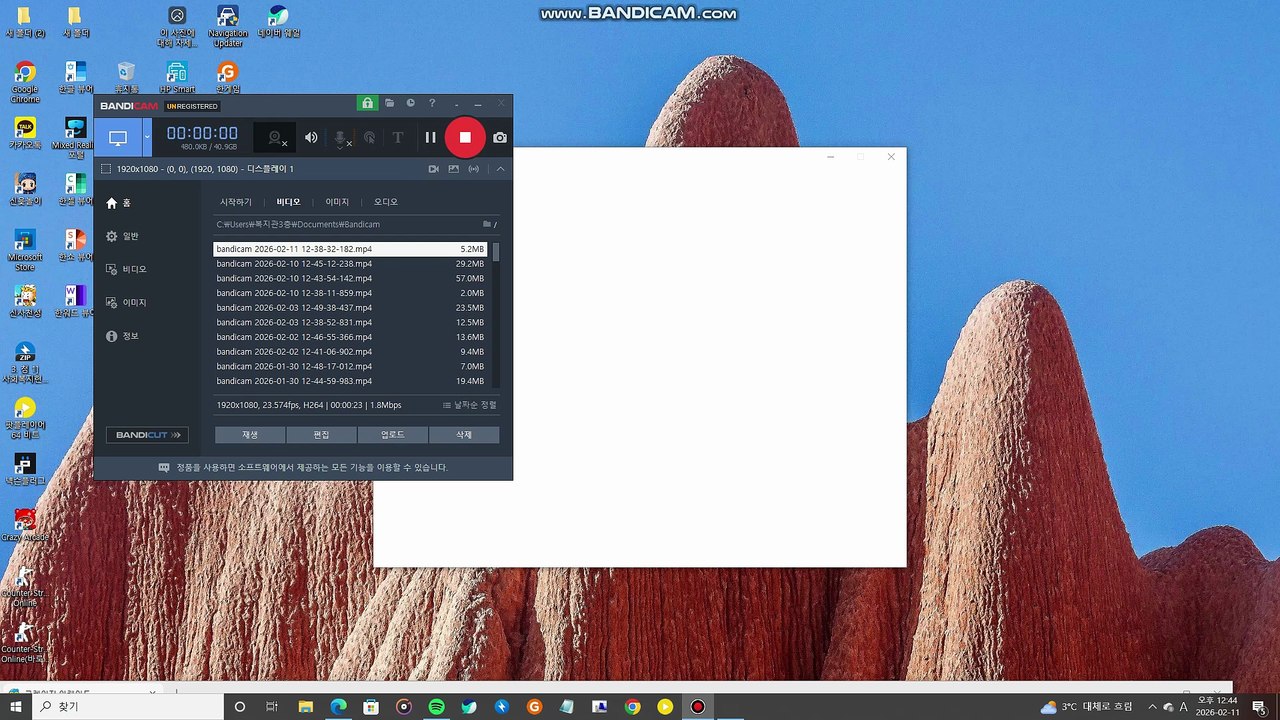1280x720 pixels.
Task: Switch to the 비디오 tab in the file list
Action: click(288, 202)
